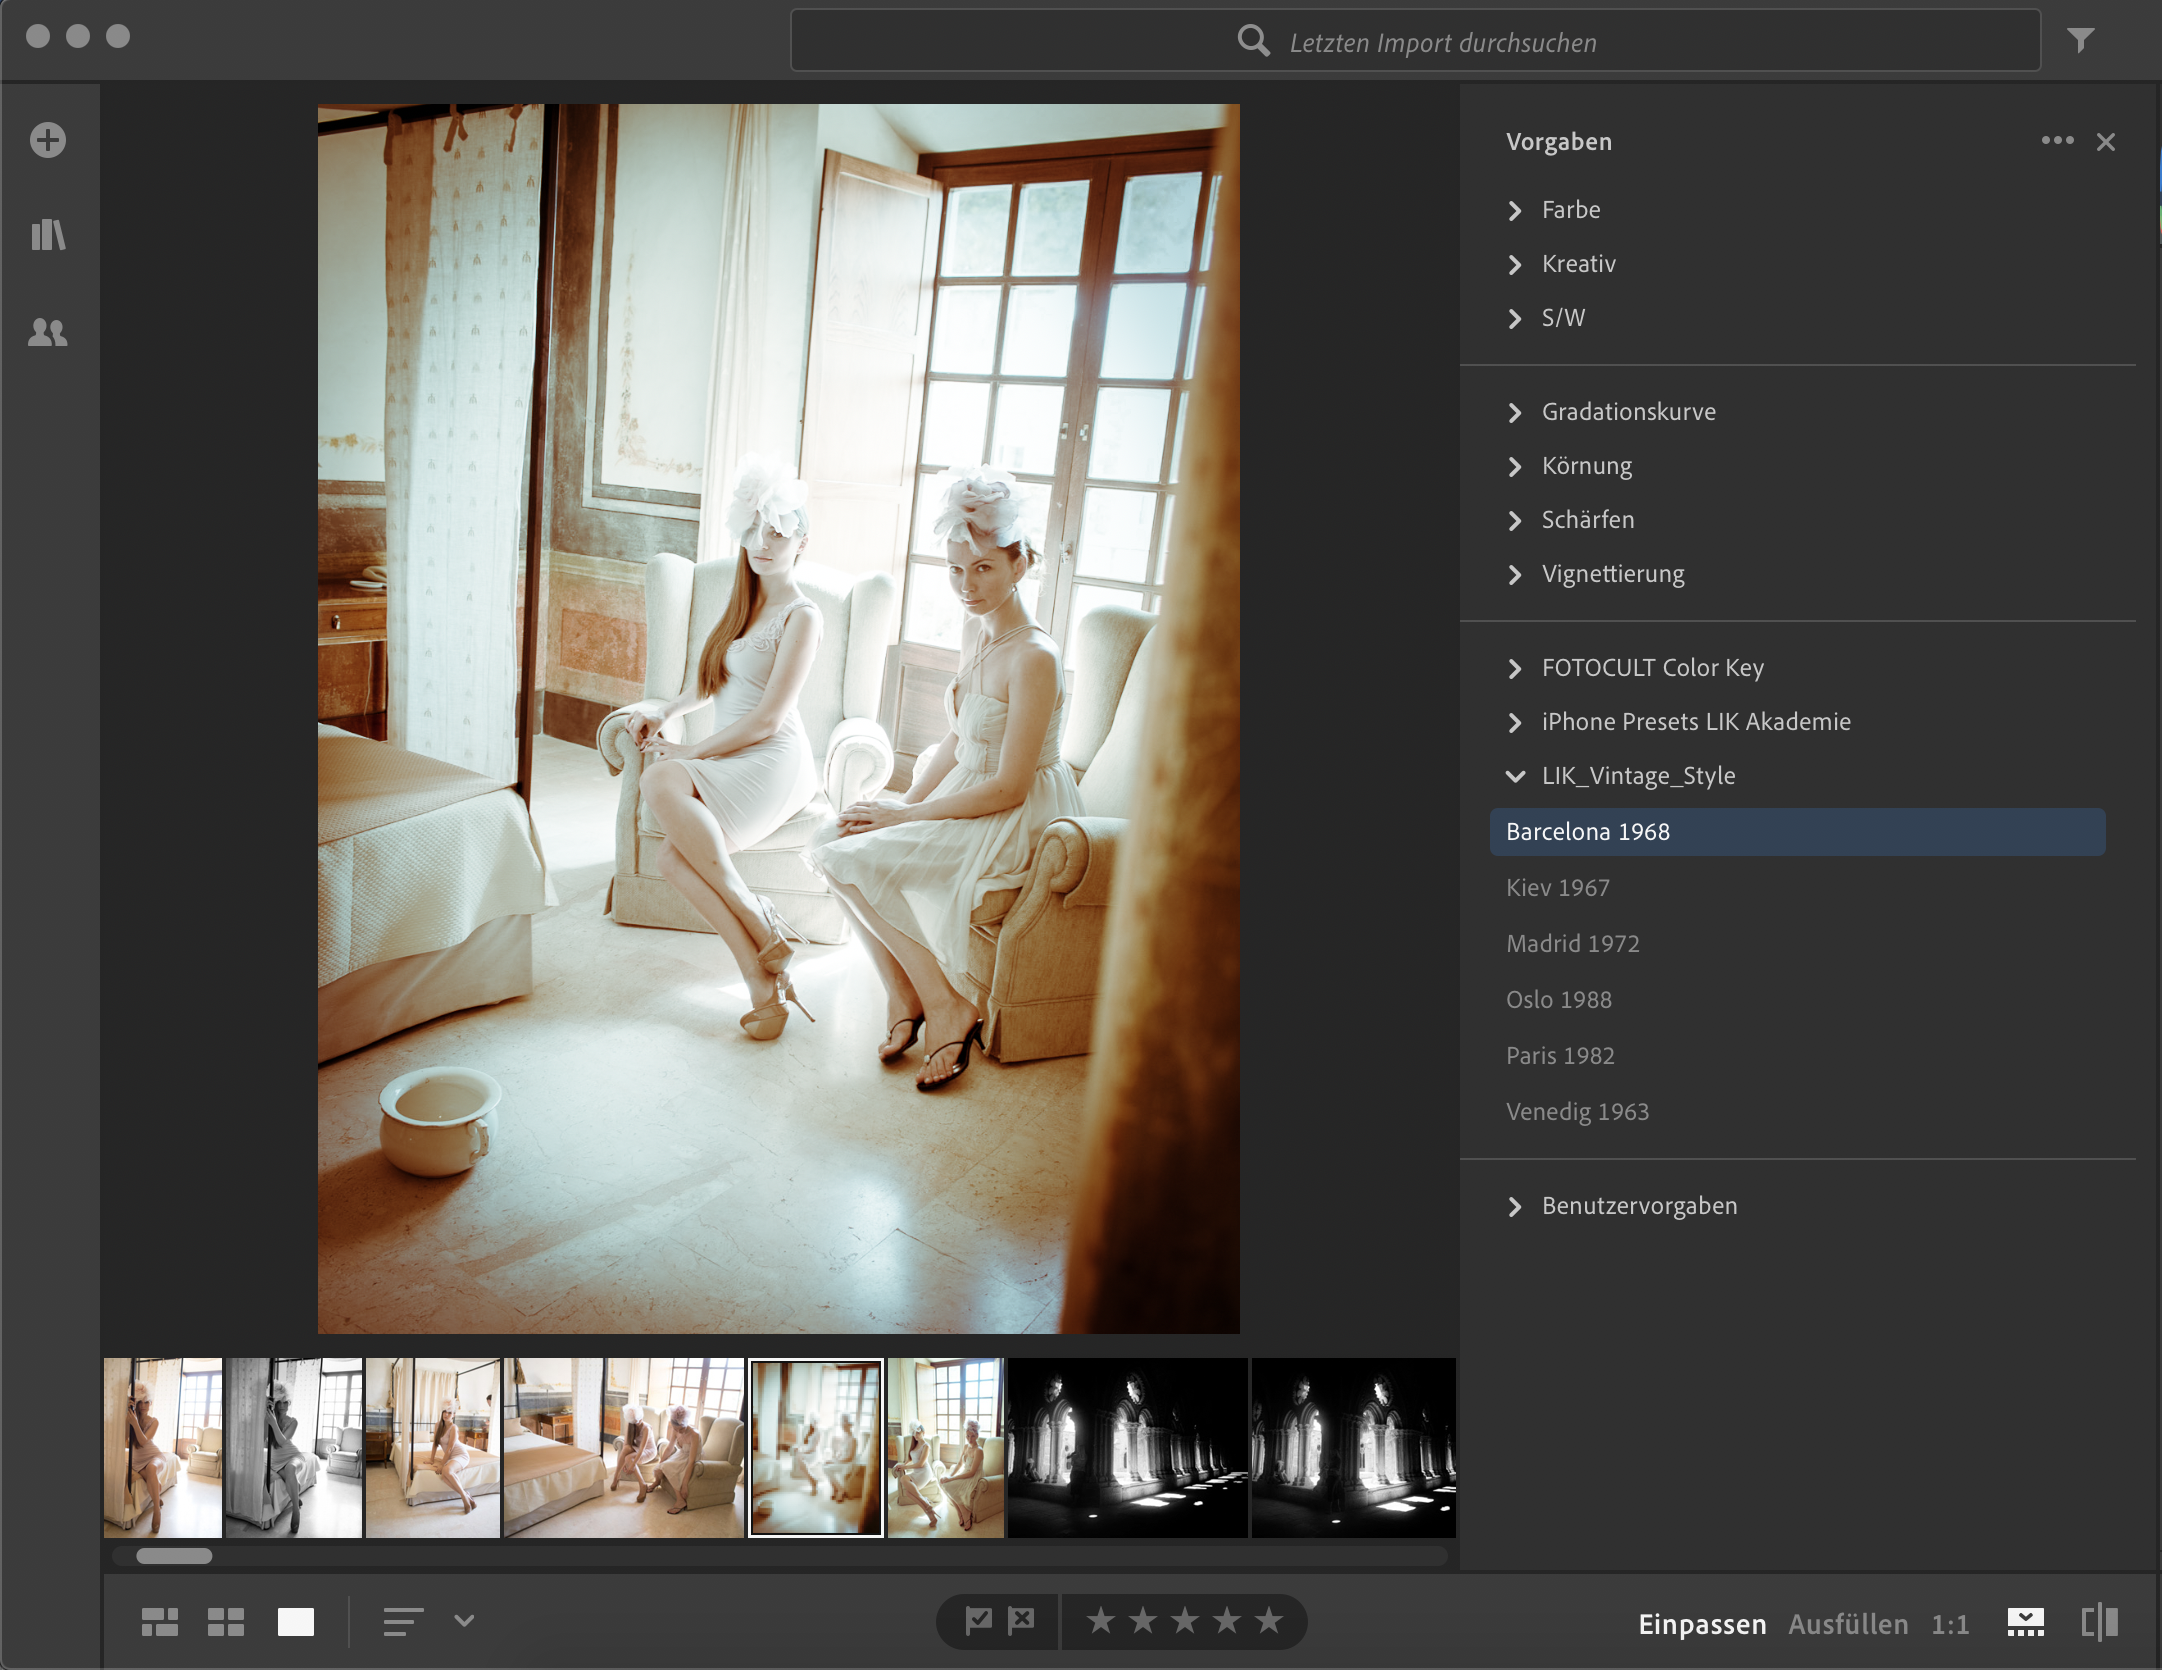The image size is (2162, 1670).
Task: Toggle show original before/after icon
Action: coord(2099,1622)
